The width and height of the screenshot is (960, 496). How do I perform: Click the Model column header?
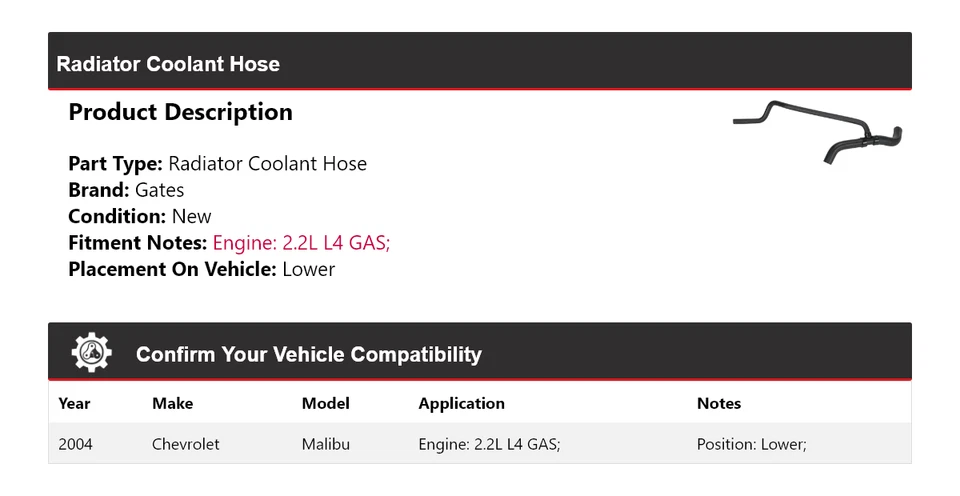point(325,404)
